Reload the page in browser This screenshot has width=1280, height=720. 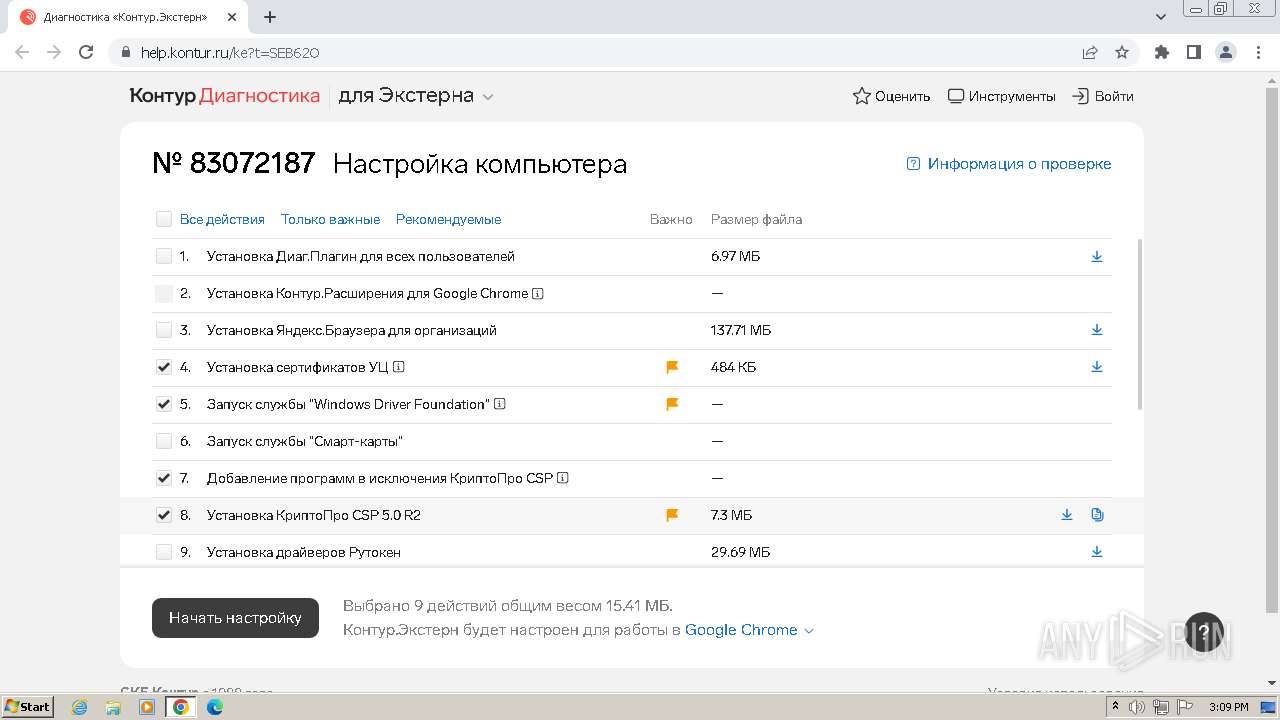86,52
